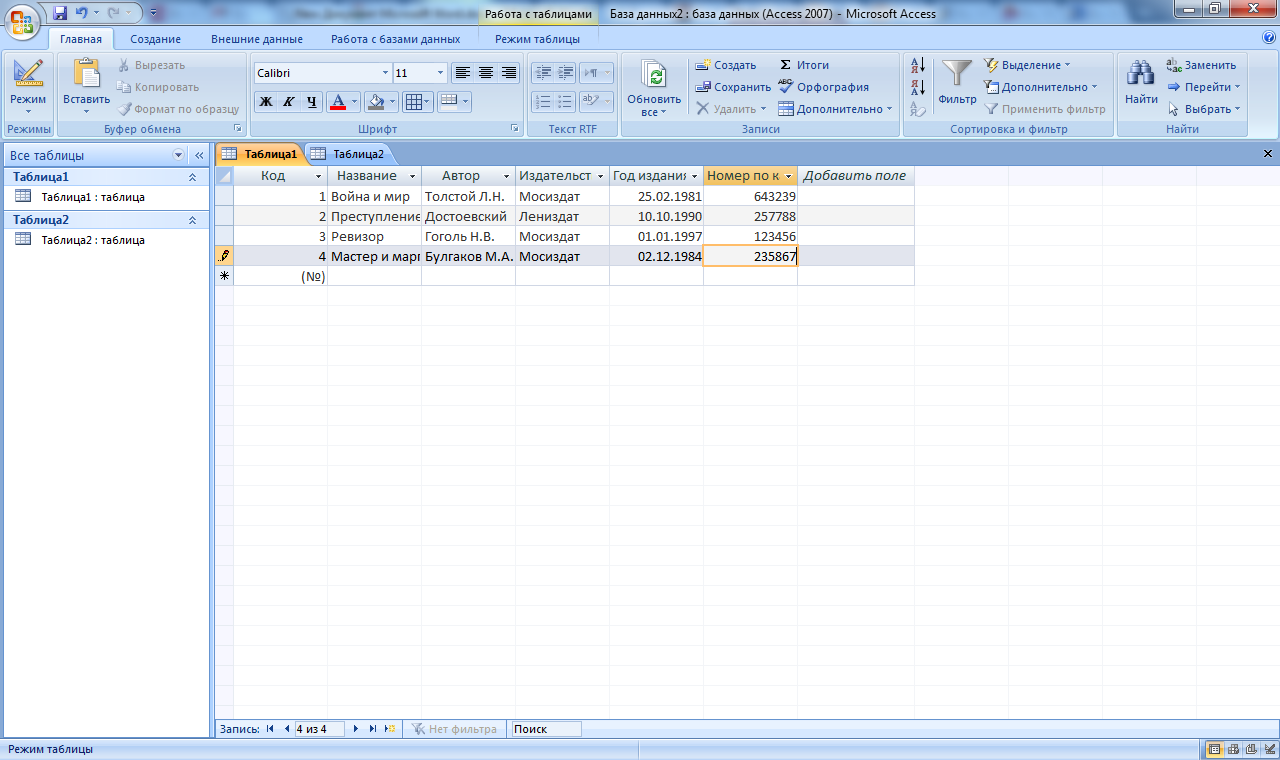Open the Access help question icon
The width and height of the screenshot is (1280, 760).
1269,38
